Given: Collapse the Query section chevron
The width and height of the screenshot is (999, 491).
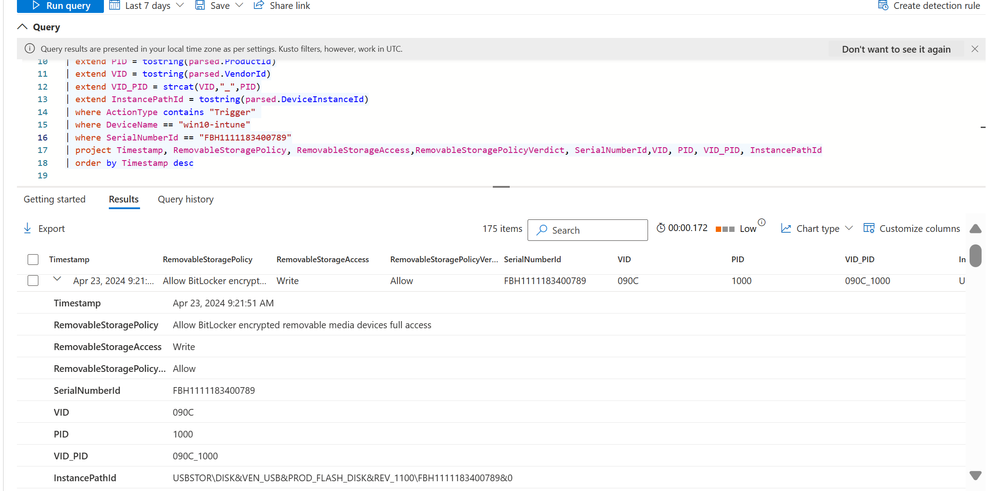Looking at the screenshot, I should (x=23, y=27).
